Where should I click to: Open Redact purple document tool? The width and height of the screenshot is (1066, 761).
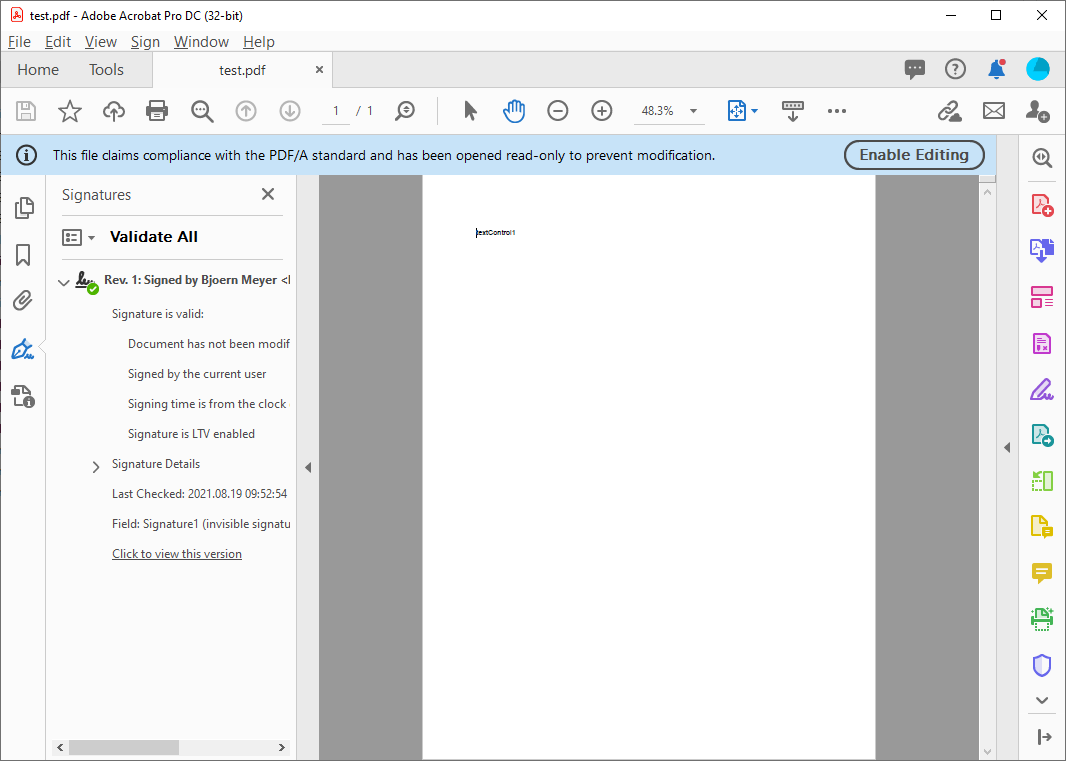click(1042, 343)
